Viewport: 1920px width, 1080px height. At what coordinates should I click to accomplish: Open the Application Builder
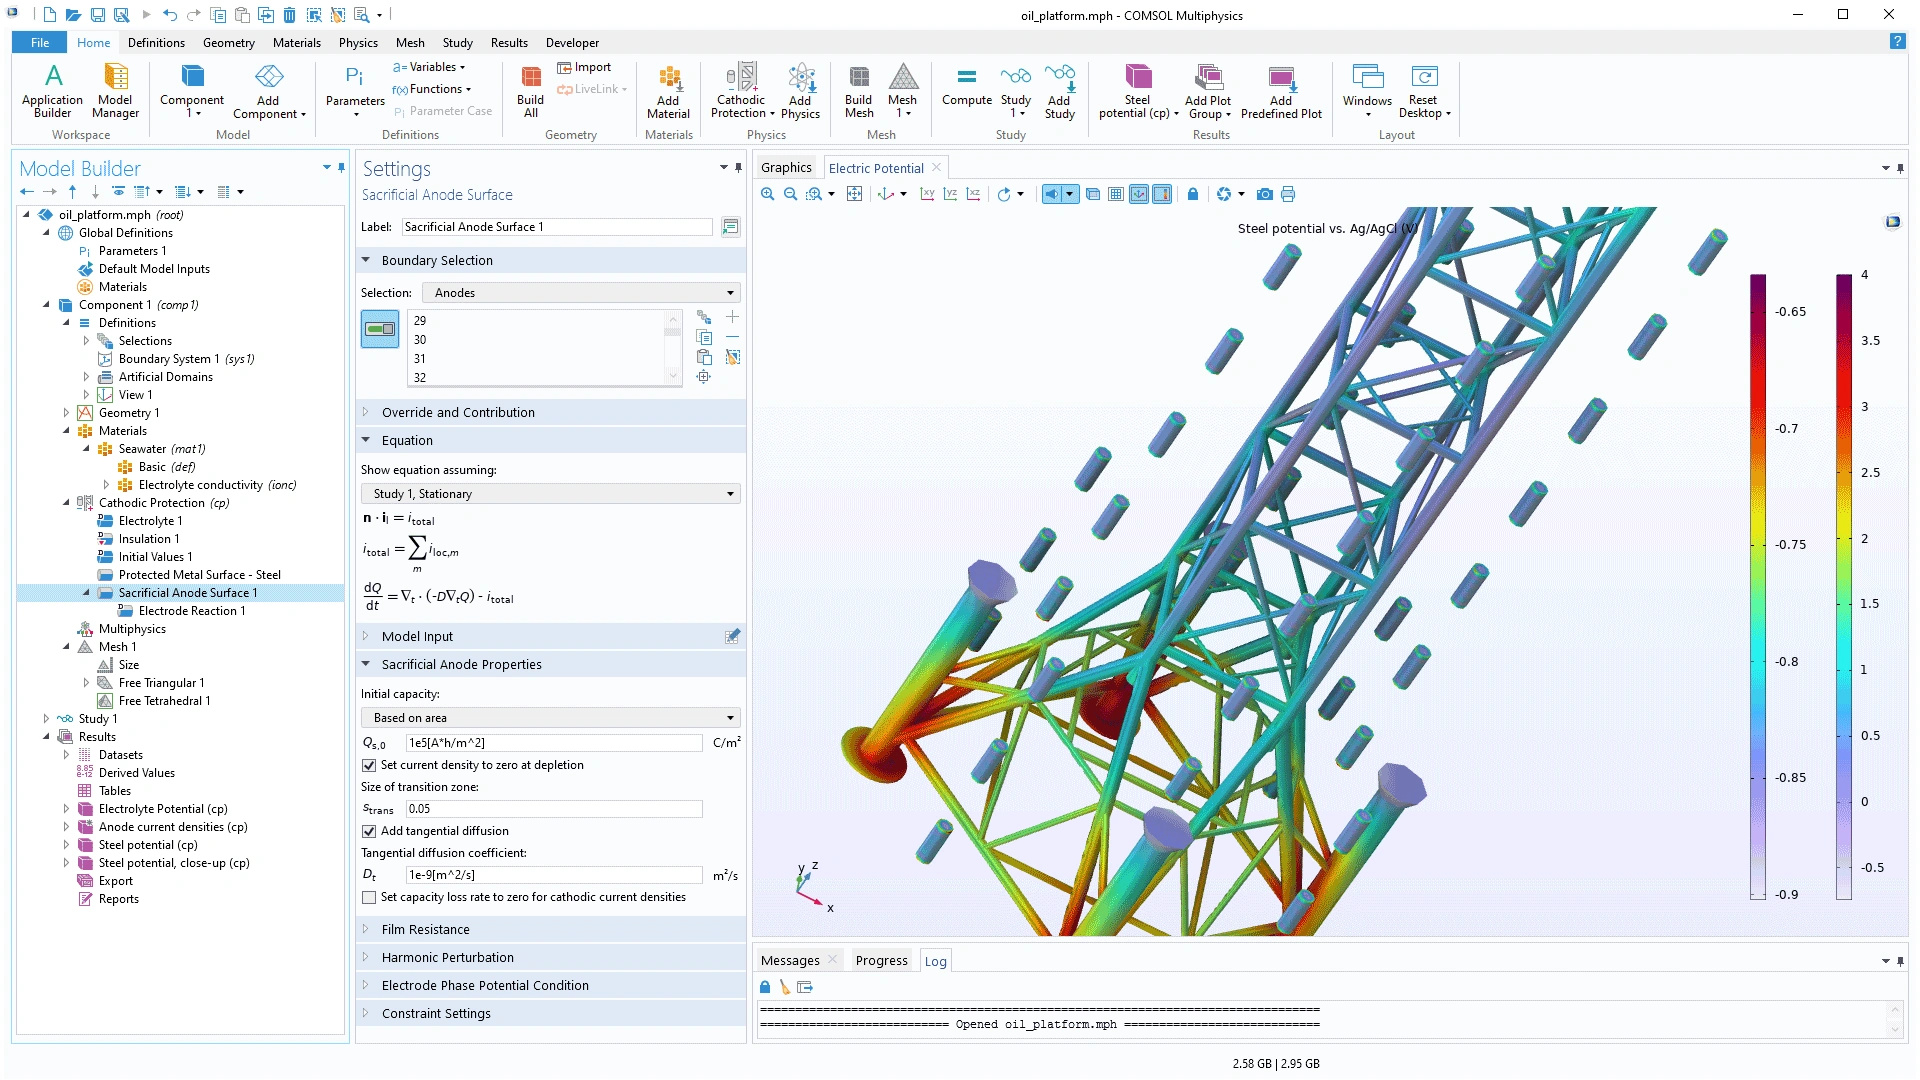click(x=52, y=91)
